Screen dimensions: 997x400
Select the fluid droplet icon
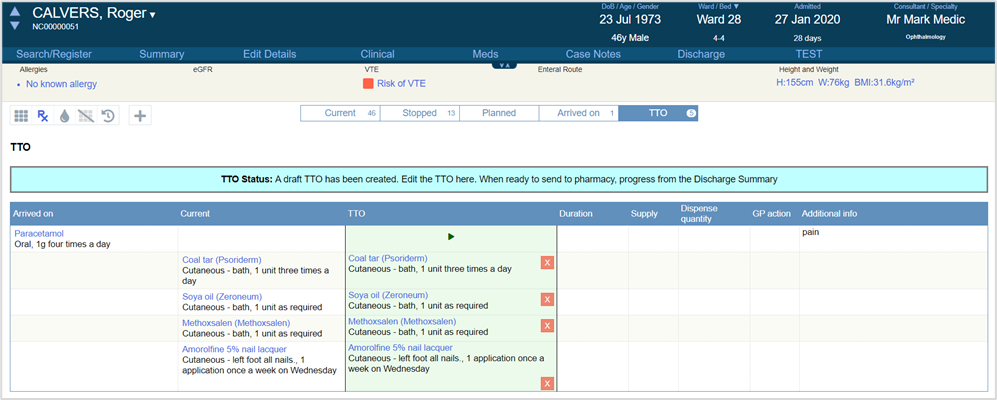click(x=64, y=116)
